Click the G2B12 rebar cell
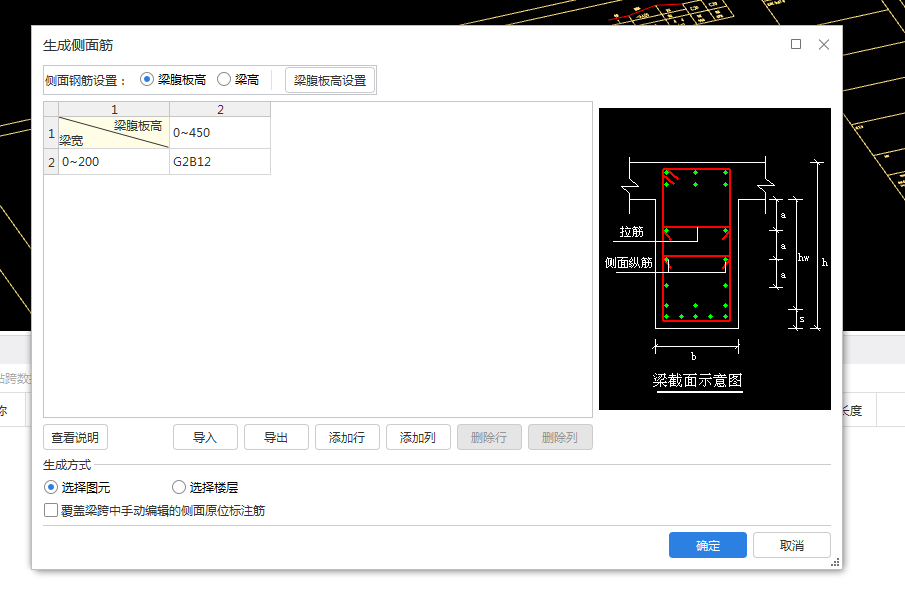The width and height of the screenshot is (905, 597). click(220, 162)
